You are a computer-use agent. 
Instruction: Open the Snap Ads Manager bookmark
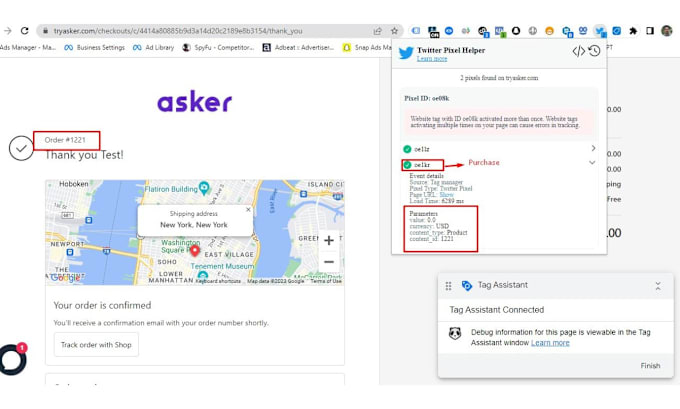click(367, 47)
